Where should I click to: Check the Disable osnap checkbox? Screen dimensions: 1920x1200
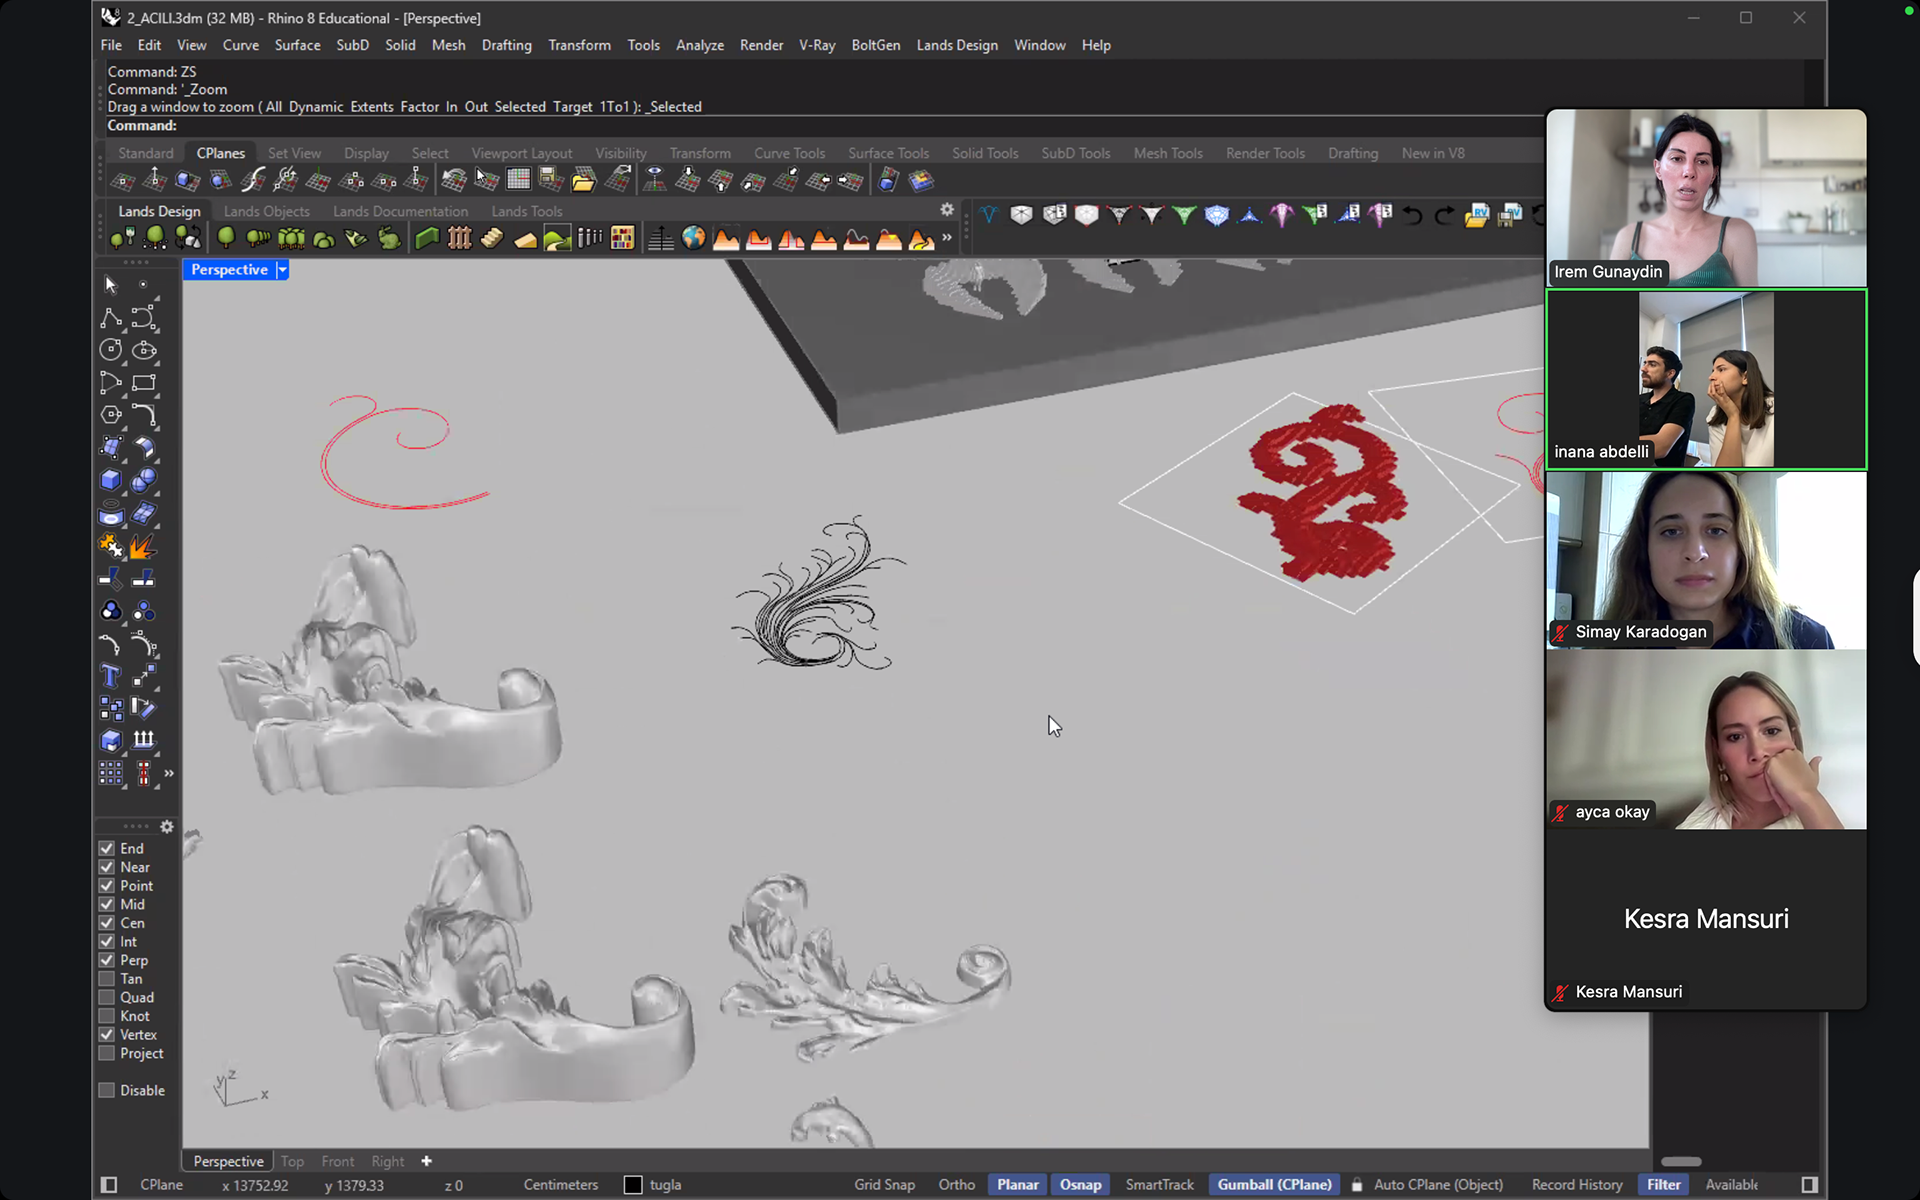tap(107, 1090)
